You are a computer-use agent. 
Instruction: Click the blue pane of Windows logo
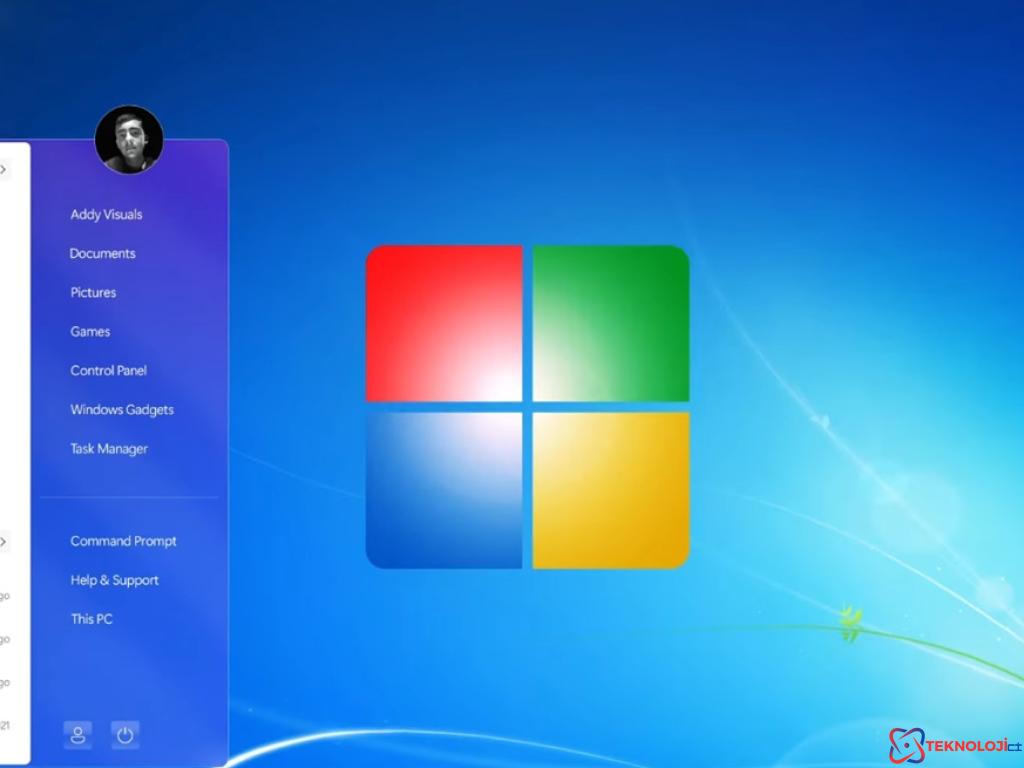[444, 490]
